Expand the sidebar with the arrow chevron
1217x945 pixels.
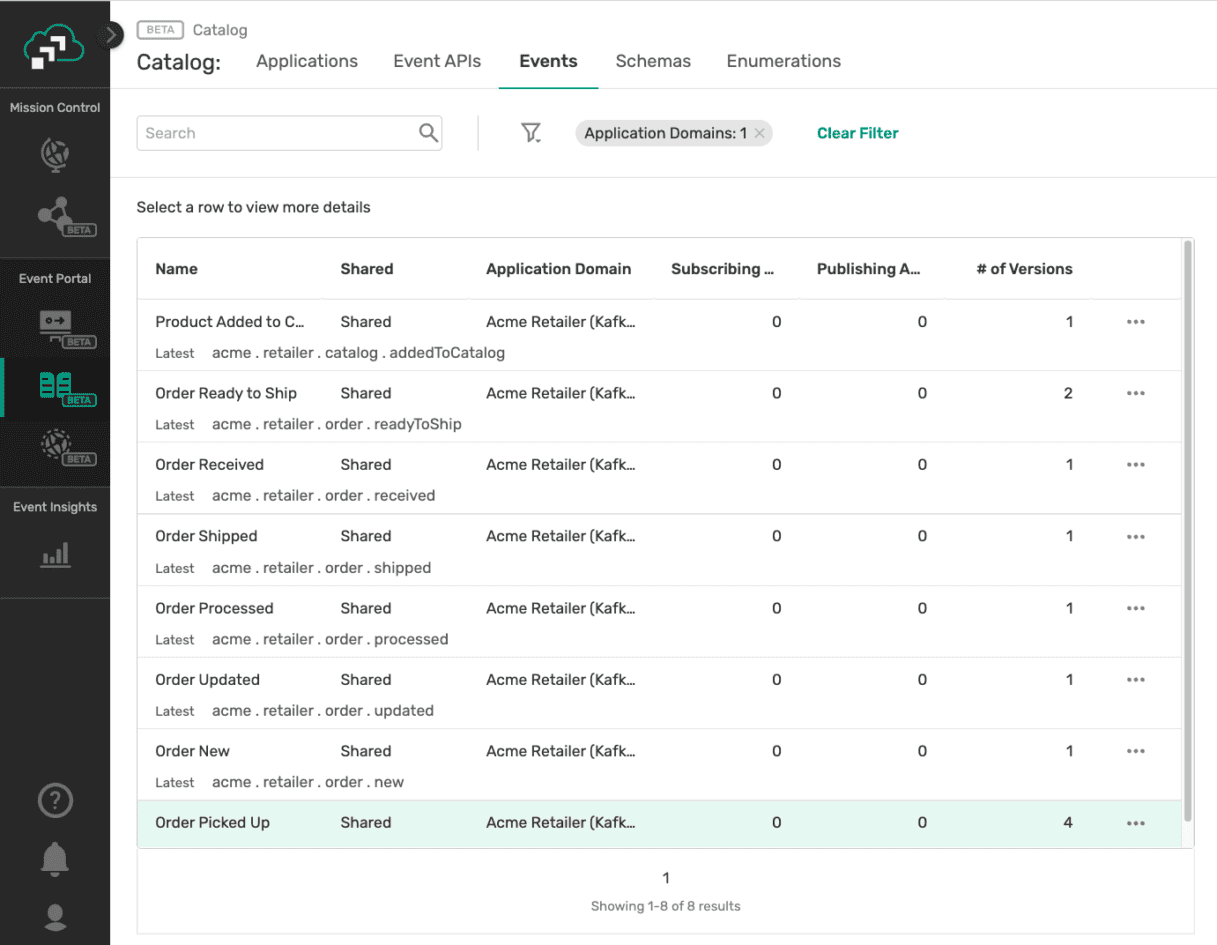112,34
